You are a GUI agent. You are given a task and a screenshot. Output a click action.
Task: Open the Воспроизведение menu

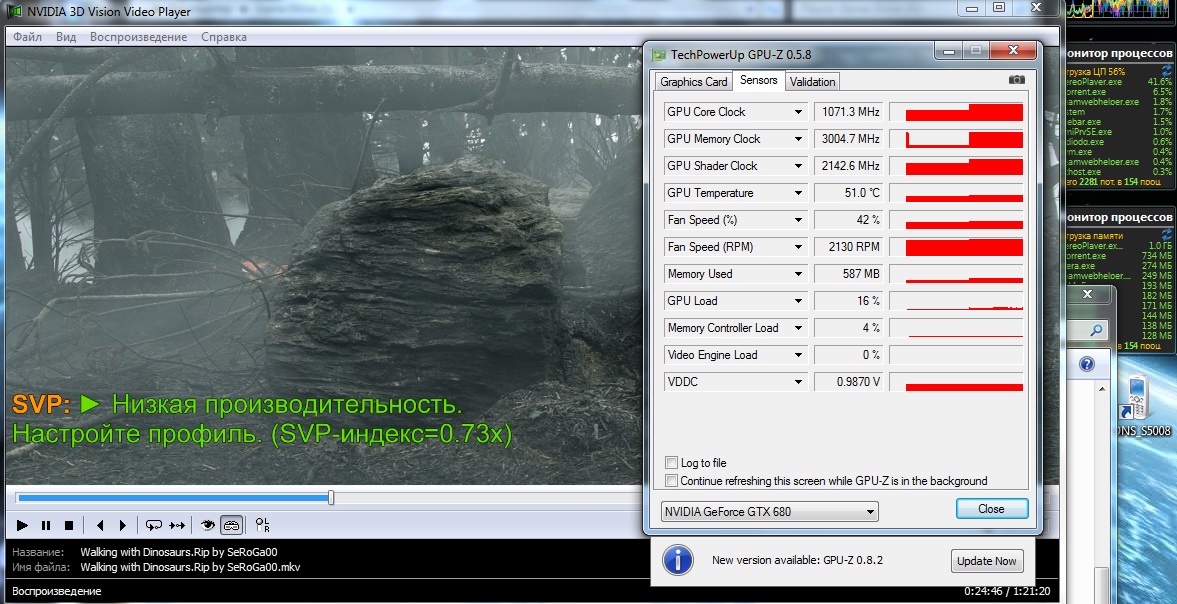click(138, 37)
